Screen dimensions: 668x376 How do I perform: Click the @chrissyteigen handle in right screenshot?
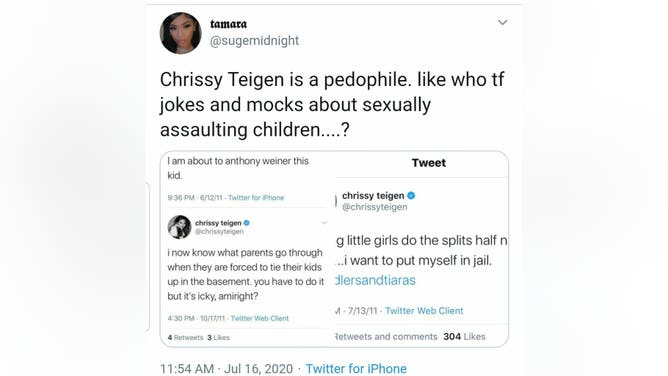click(x=375, y=207)
